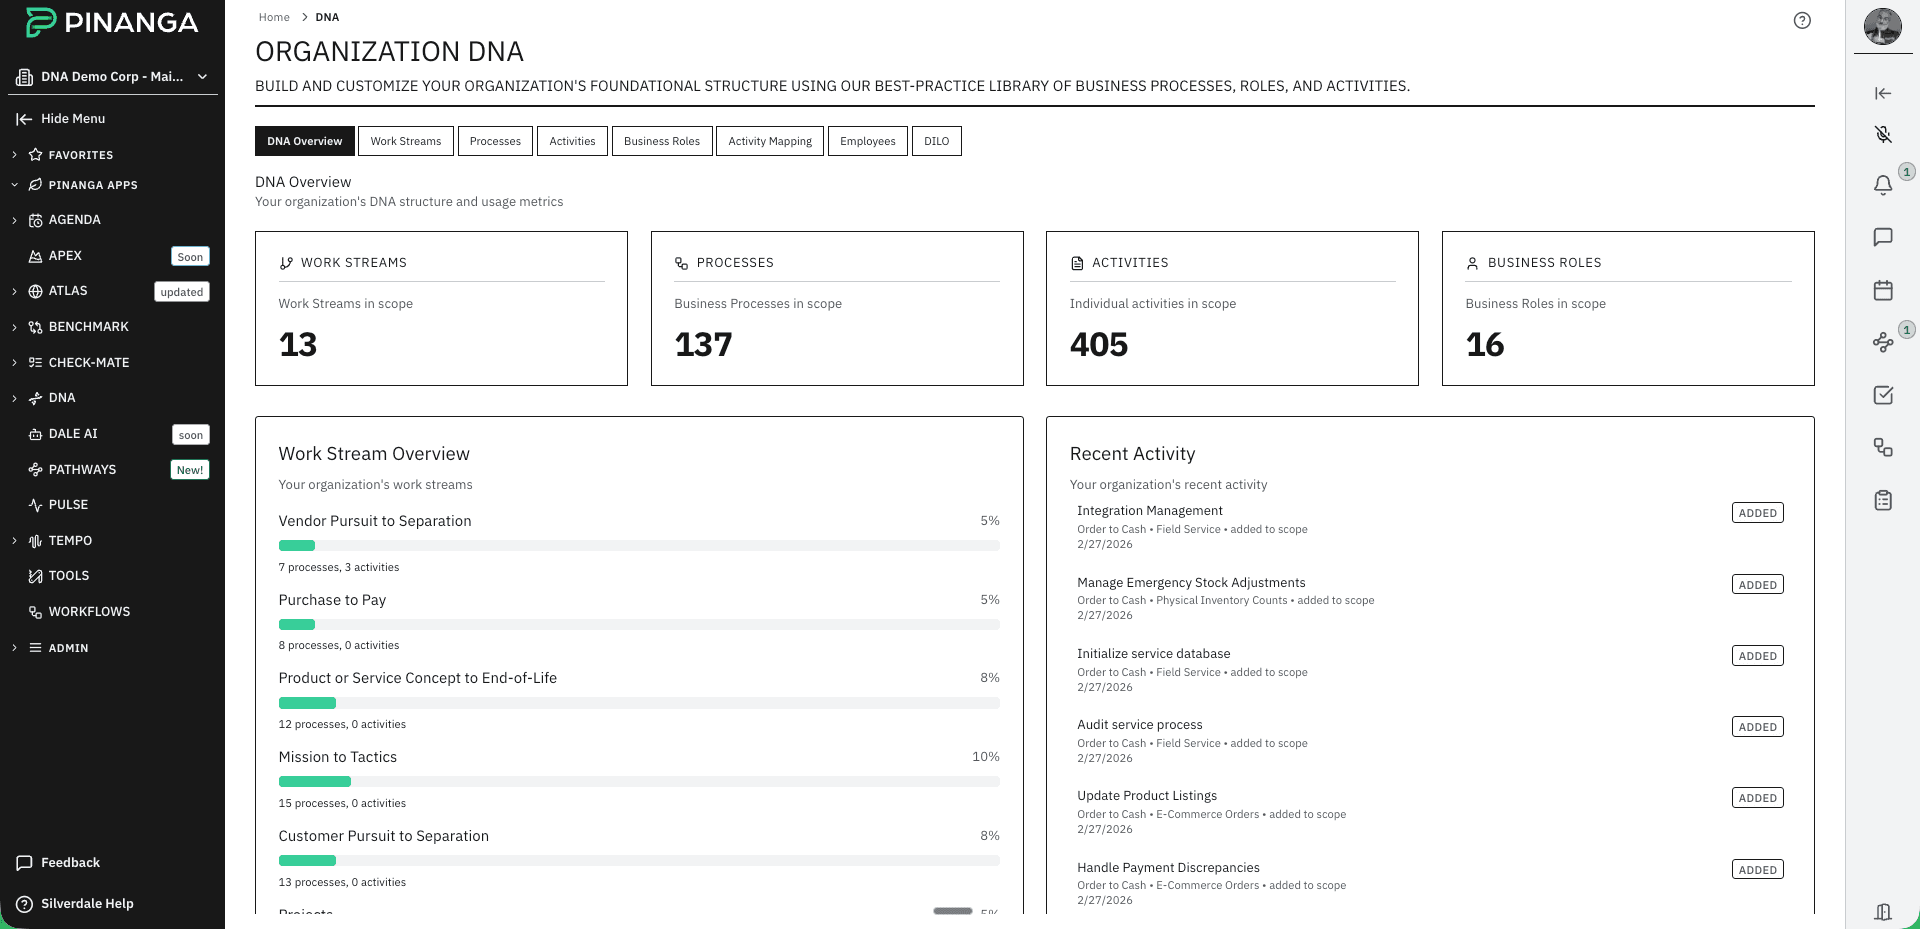Click the Feedback link
The width and height of the screenshot is (1920, 929).
[70, 862]
